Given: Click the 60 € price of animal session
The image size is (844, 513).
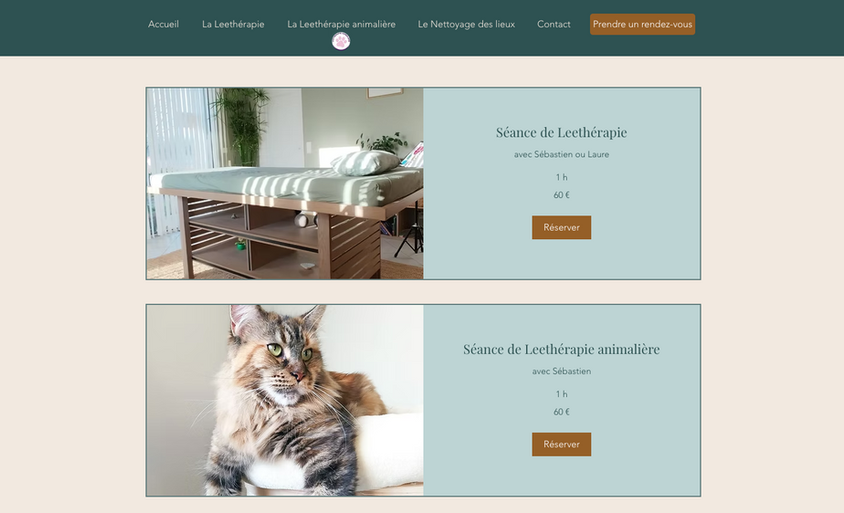Looking at the screenshot, I should [561, 412].
